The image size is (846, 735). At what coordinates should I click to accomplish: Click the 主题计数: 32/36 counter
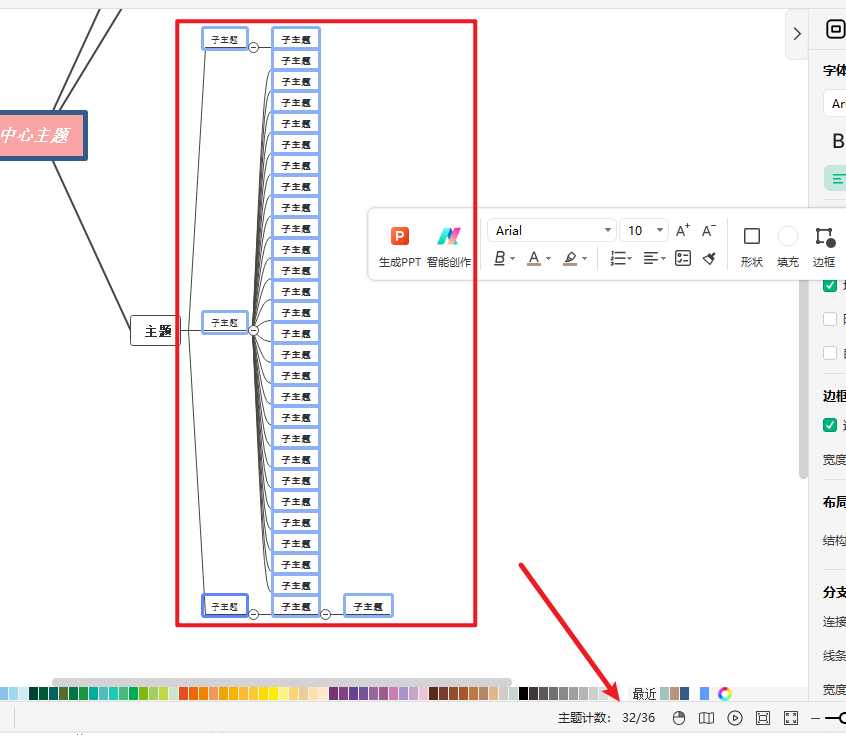point(606,718)
